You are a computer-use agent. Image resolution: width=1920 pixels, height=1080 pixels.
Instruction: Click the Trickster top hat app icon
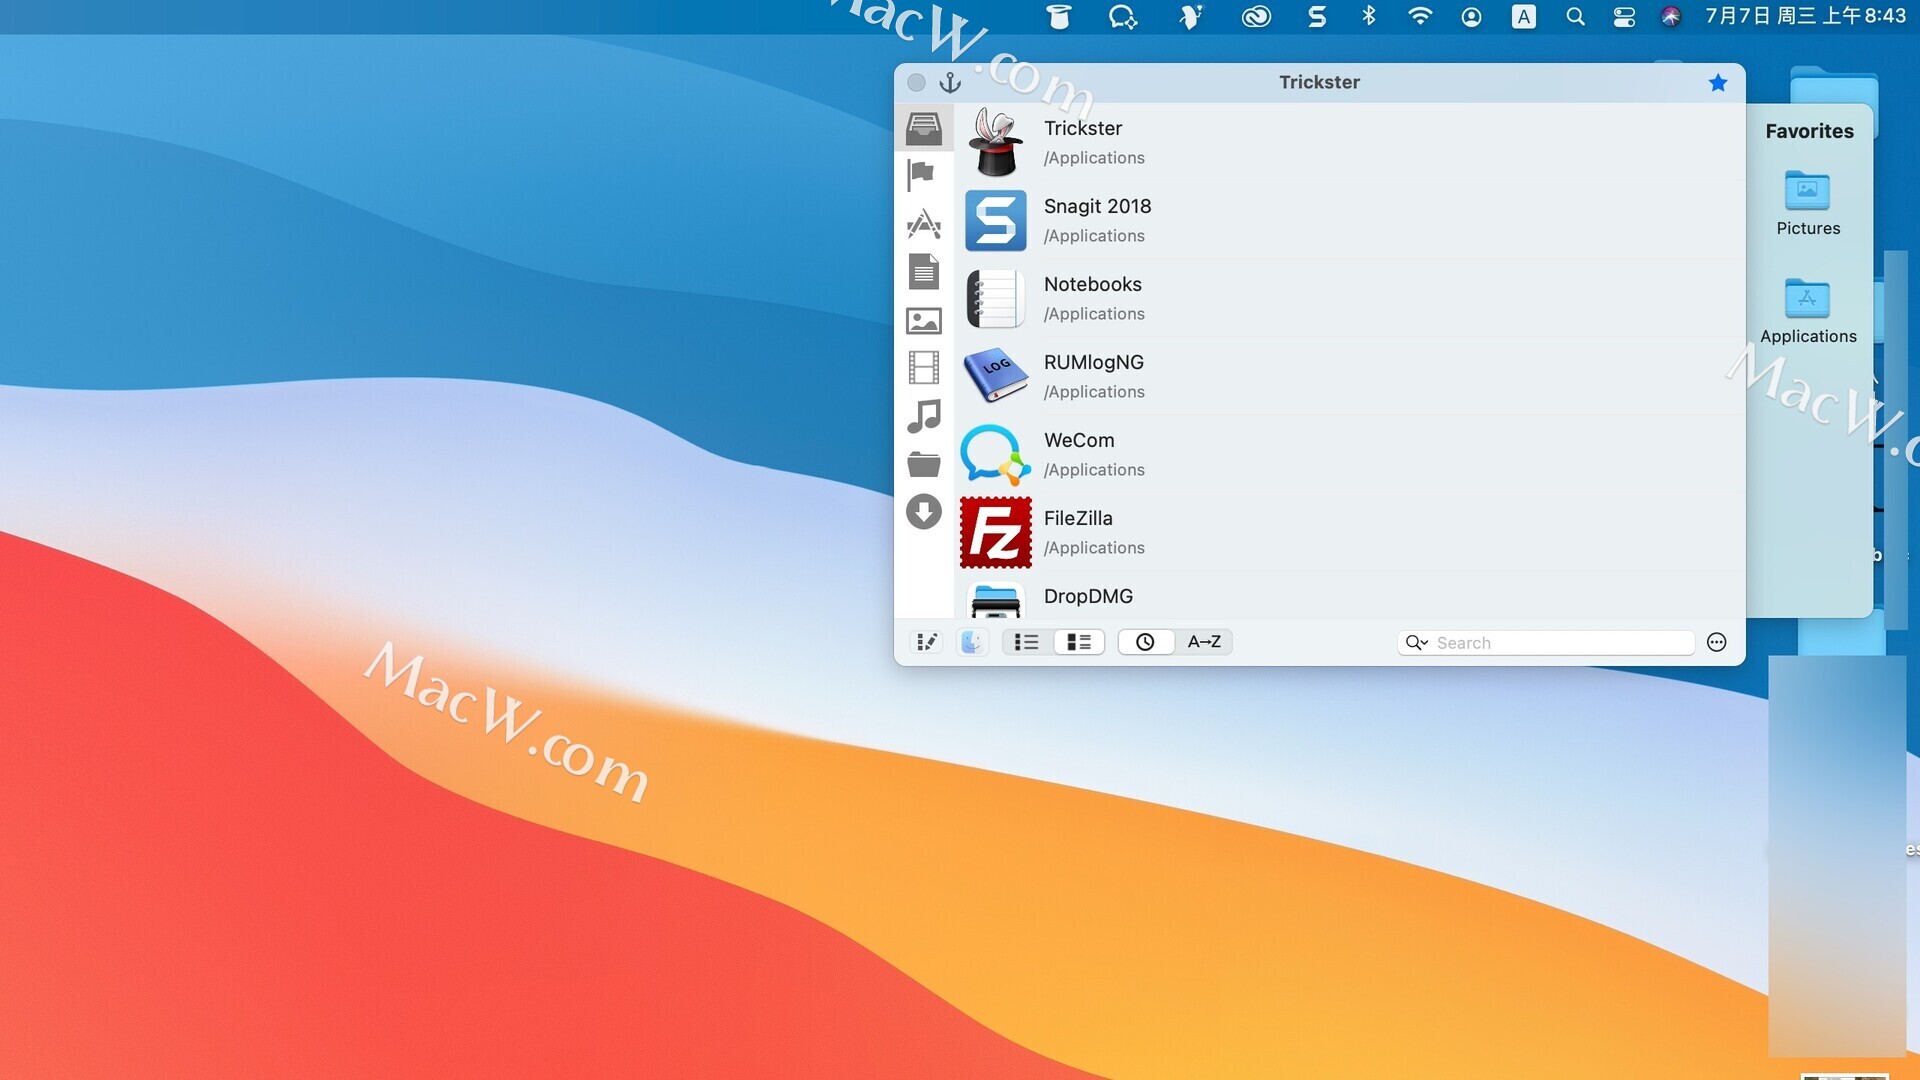coord(996,142)
